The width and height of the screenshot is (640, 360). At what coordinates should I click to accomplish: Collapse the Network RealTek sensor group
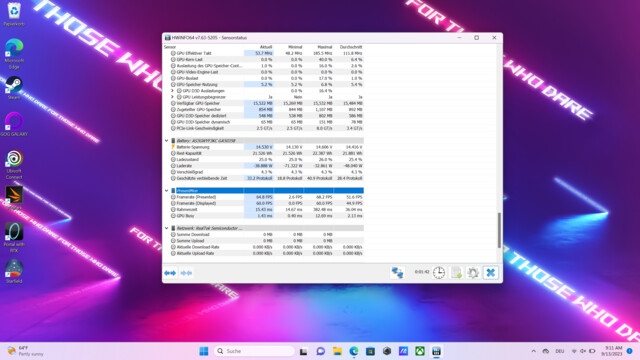(x=167, y=228)
